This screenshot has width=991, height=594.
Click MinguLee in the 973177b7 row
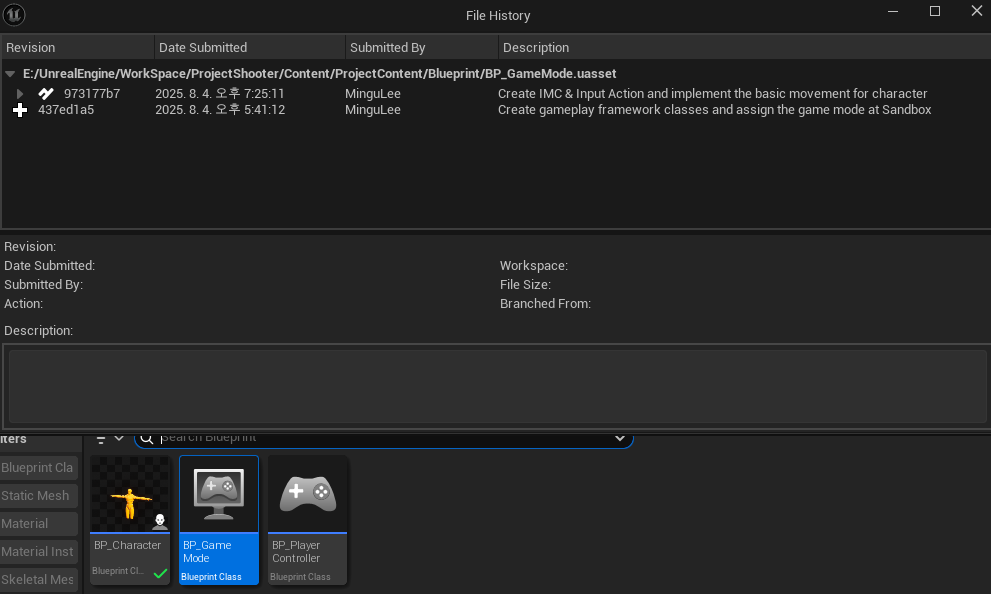click(x=373, y=94)
